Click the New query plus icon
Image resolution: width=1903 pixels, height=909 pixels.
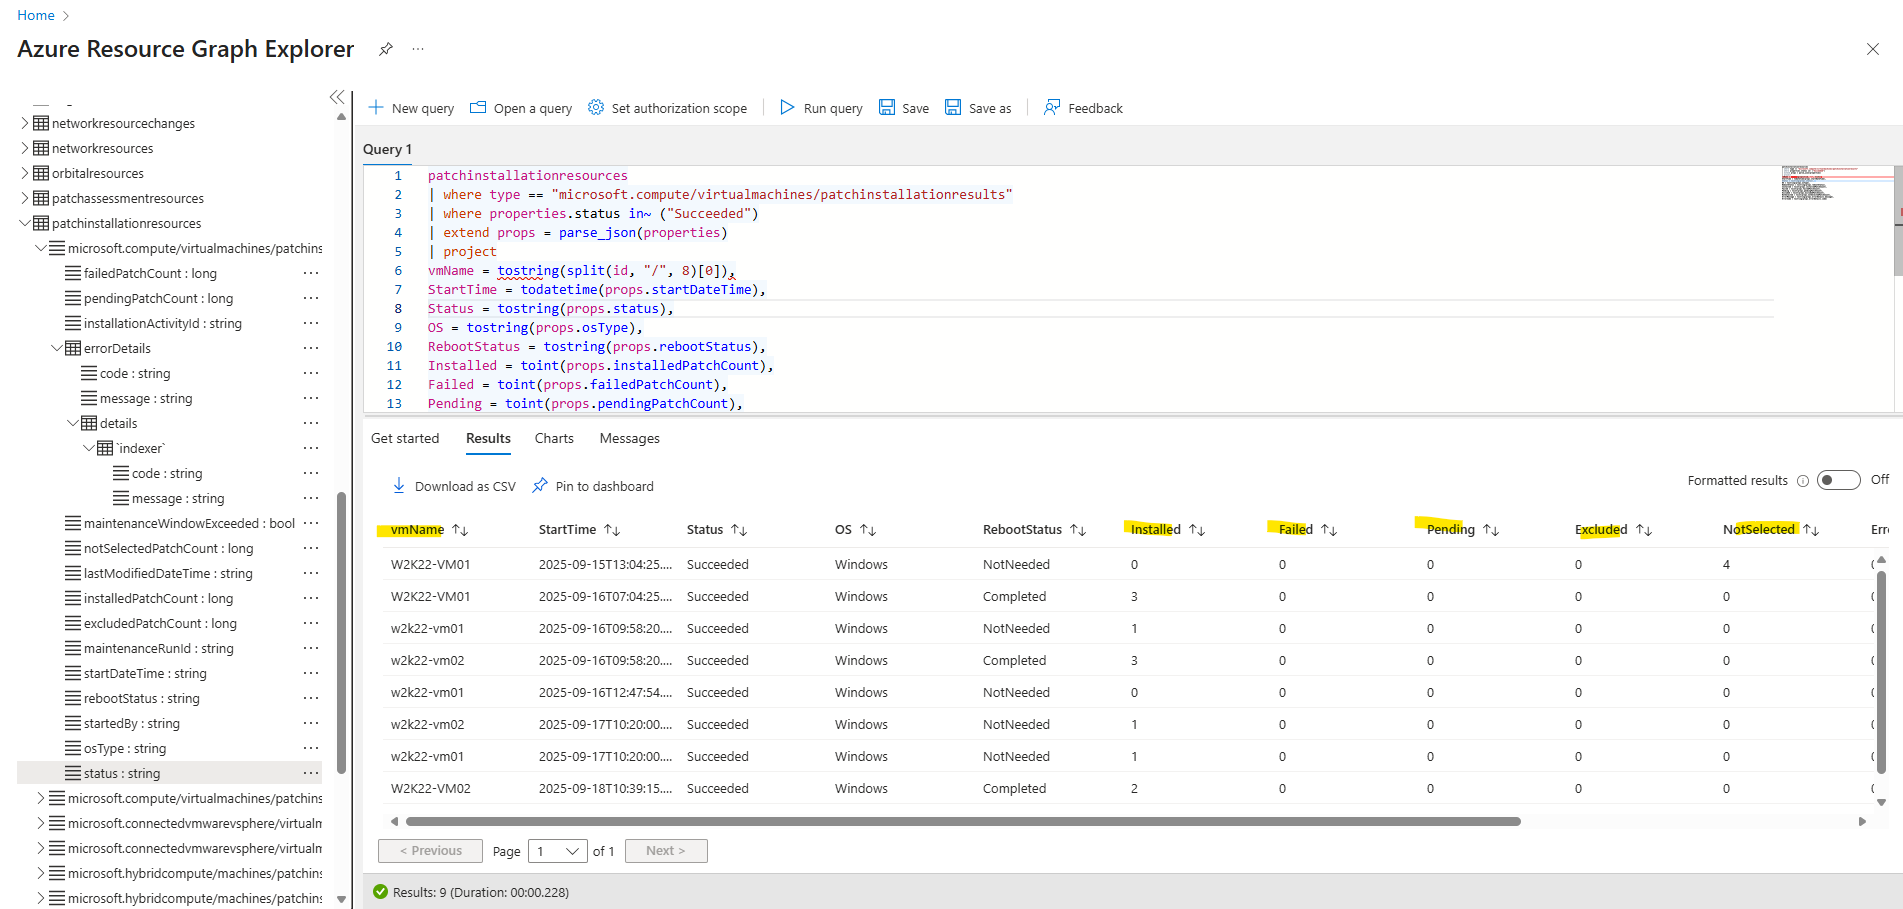[376, 107]
